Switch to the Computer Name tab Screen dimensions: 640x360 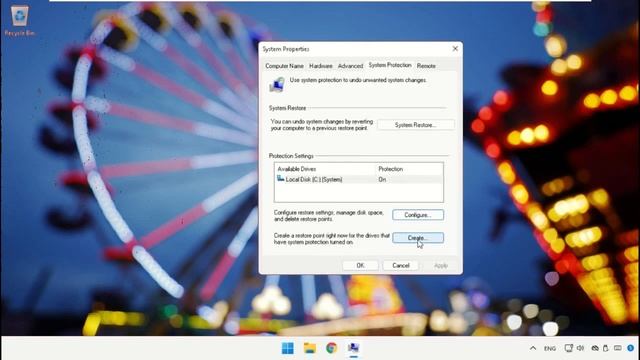pos(284,66)
